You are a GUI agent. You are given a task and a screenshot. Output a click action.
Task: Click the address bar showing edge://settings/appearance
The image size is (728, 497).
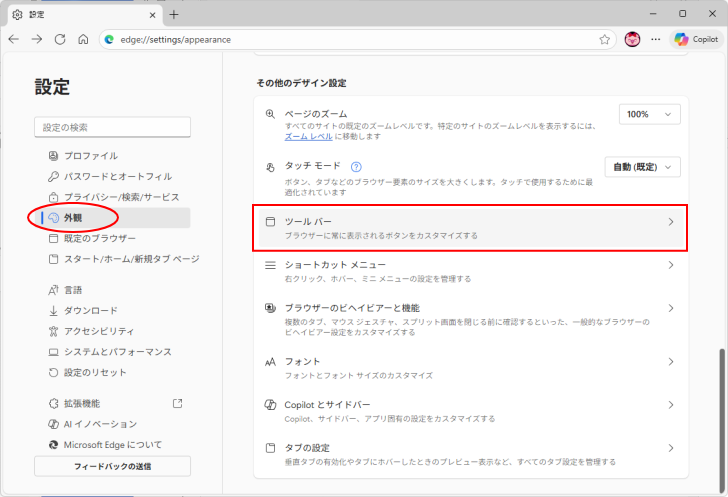pyautogui.click(x=358, y=39)
